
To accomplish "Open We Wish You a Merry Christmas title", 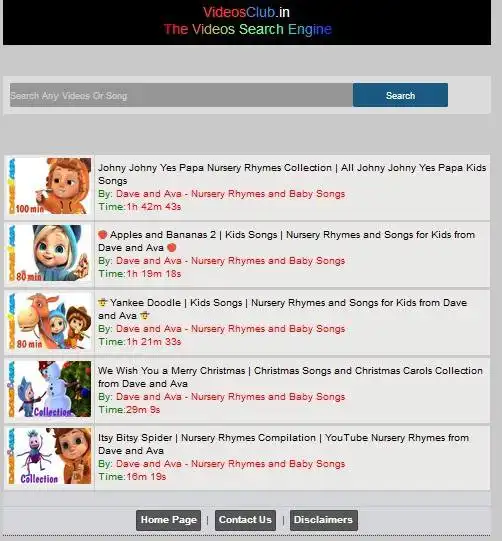I will [x=290, y=377].
